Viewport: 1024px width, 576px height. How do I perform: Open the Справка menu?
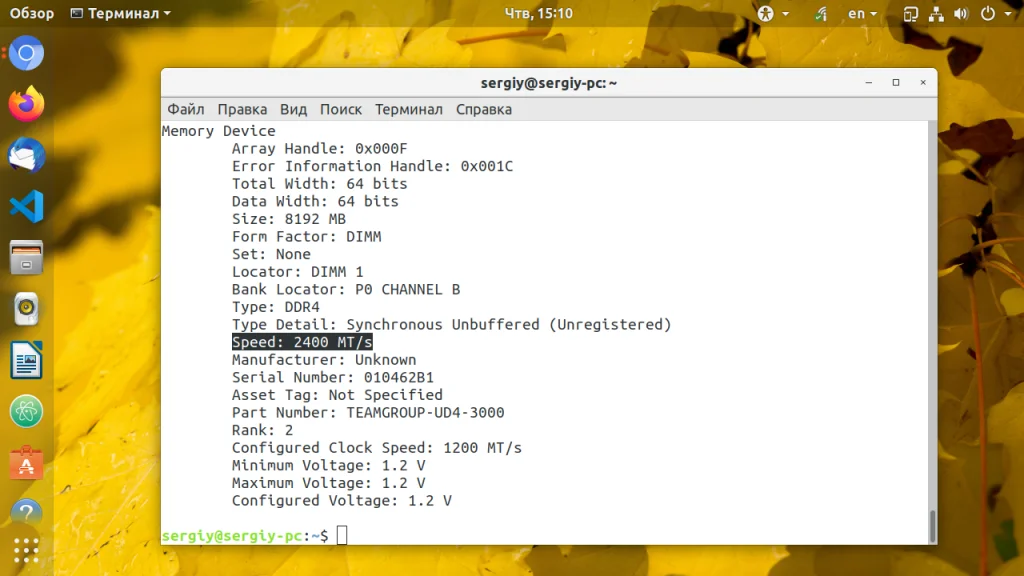pos(484,109)
